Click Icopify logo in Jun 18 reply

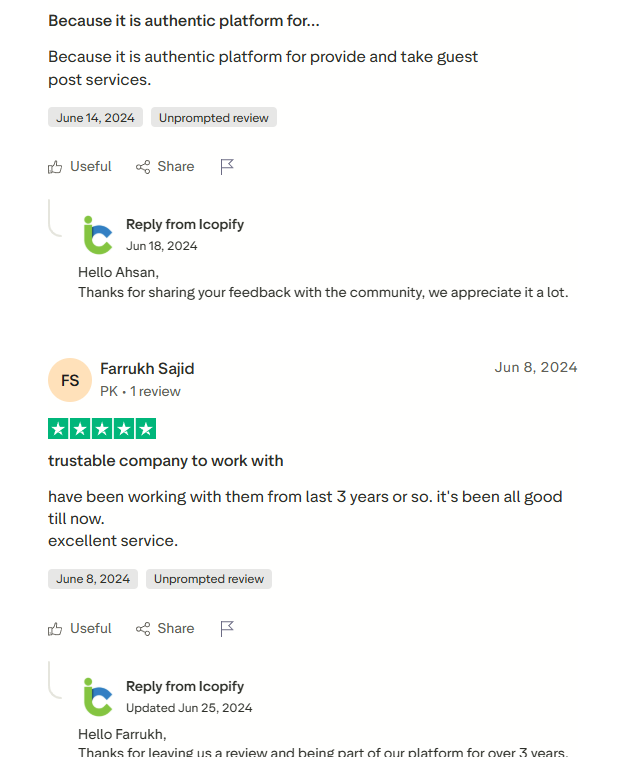pos(97,235)
